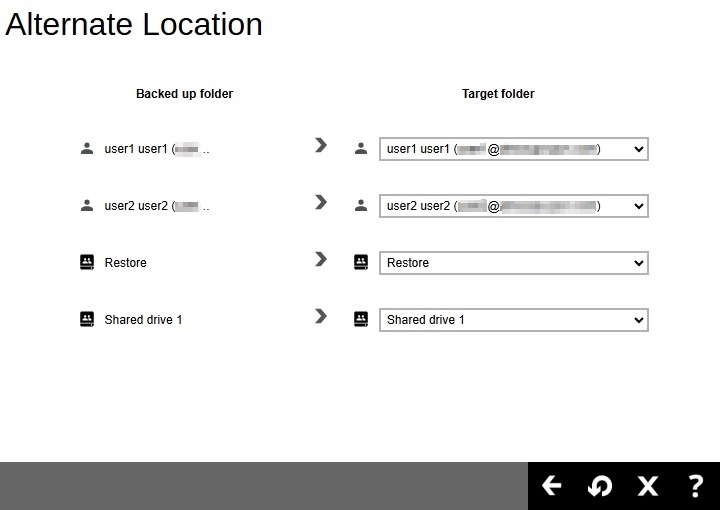Click the person icon next to user1 target dropdown
This screenshot has height=510, width=720.
[x=361, y=149]
